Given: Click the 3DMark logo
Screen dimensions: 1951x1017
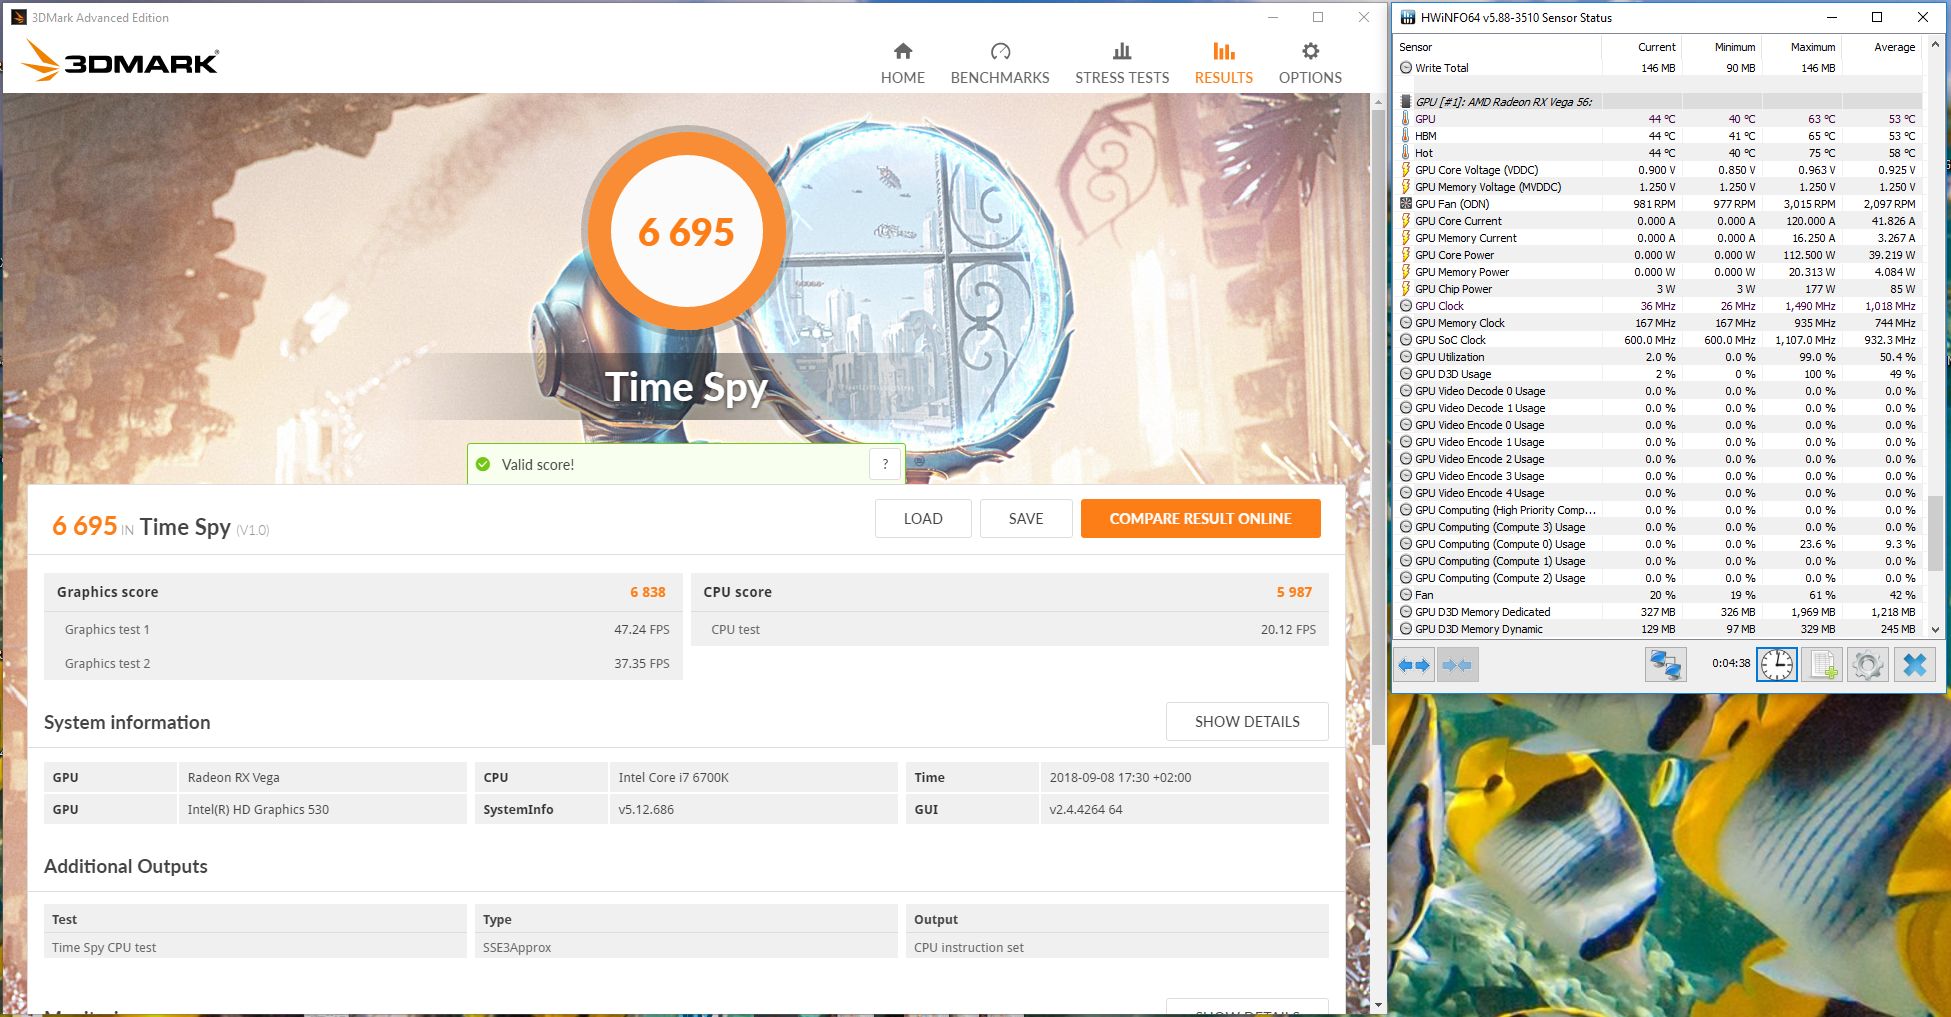Looking at the screenshot, I should pyautogui.click(x=120, y=61).
